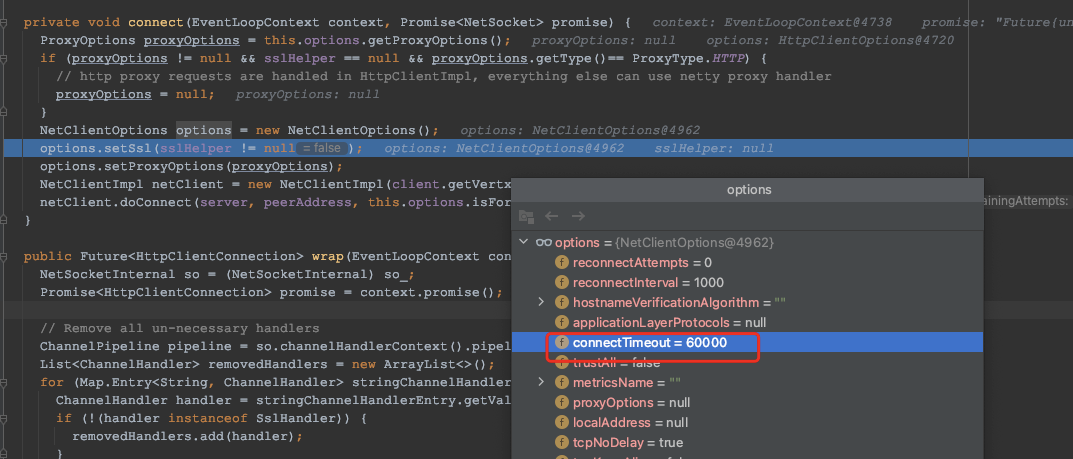
Task: Click the inline '= false' evaluation hint
Action: (x=321, y=148)
